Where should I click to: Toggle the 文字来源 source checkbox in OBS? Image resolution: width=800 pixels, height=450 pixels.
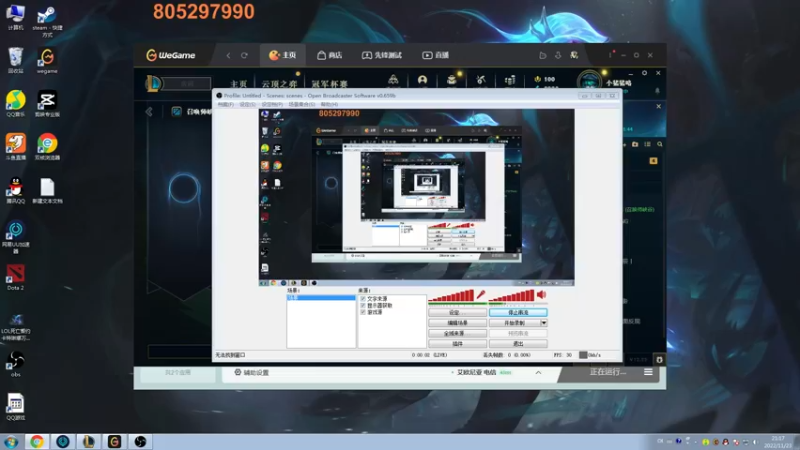[x=363, y=298]
